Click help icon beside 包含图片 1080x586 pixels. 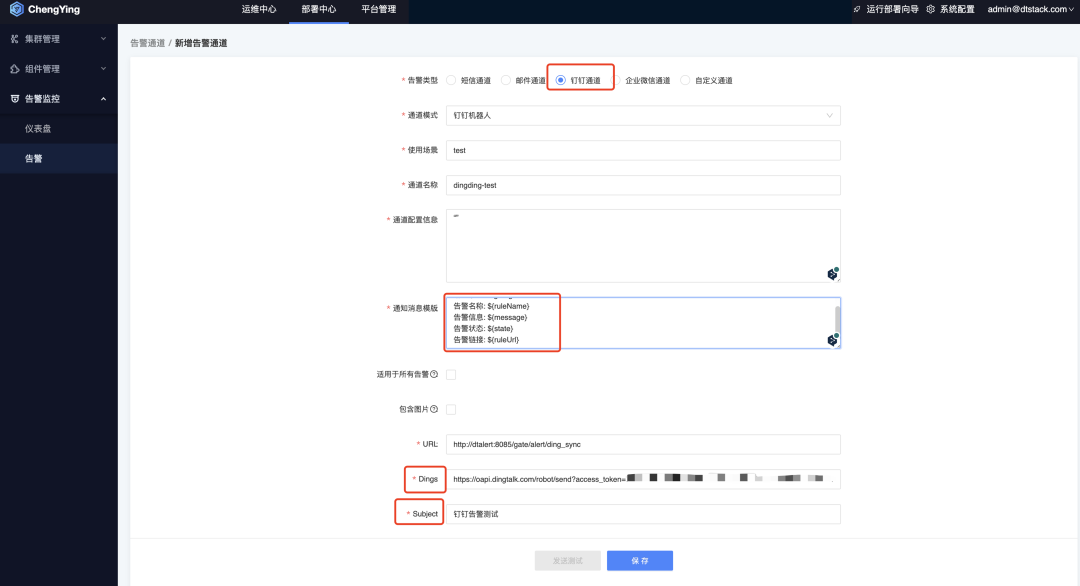point(434,409)
